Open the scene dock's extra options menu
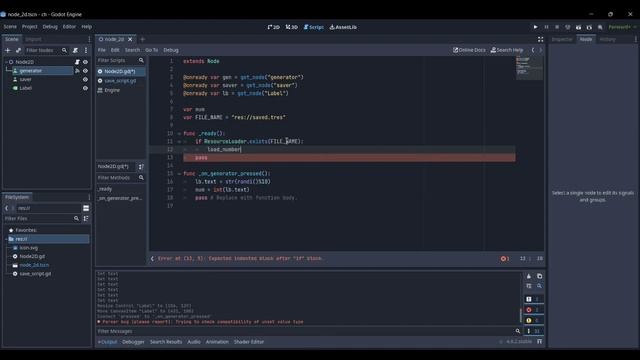Image resolution: width=640 pixels, height=360 pixels. (x=86, y=50)
